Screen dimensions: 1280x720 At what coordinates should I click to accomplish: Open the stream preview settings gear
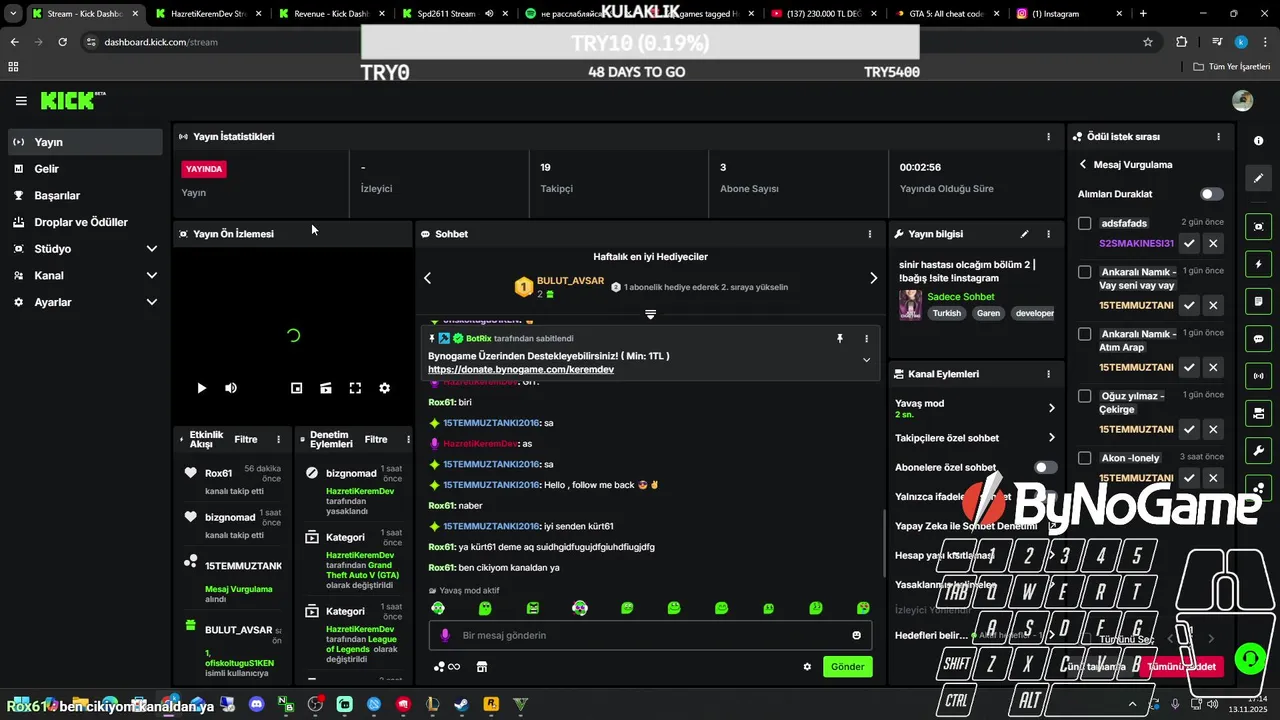(x=384, y=388)
